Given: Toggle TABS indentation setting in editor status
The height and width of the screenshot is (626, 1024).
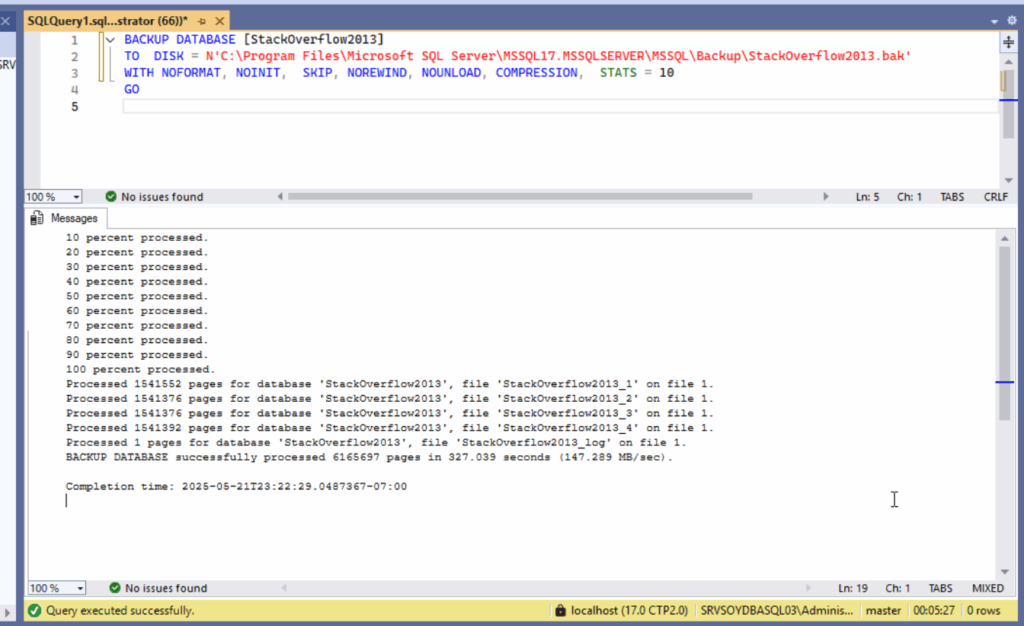Looking at the screenshot, I should coord(952,197).
